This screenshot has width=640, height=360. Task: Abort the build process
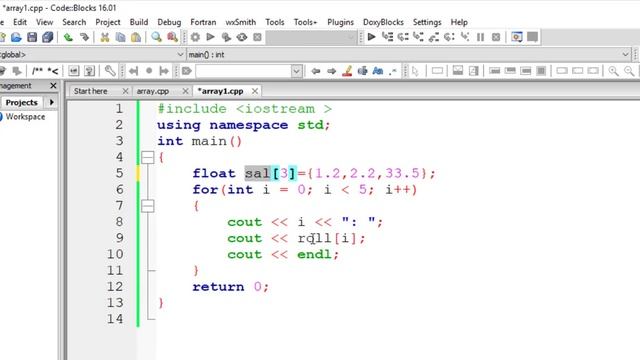click(x=257, y=38)
